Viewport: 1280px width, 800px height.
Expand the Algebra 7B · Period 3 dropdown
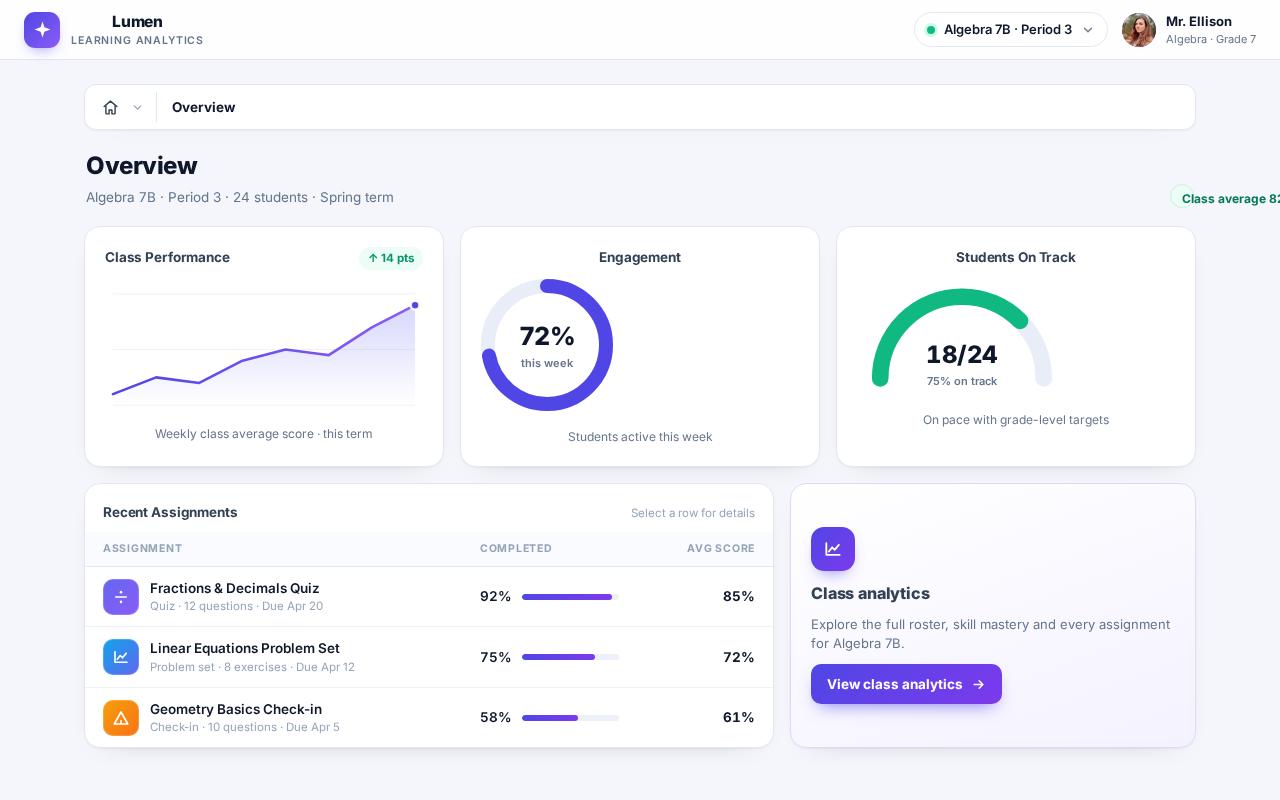tap(1011, 30)
